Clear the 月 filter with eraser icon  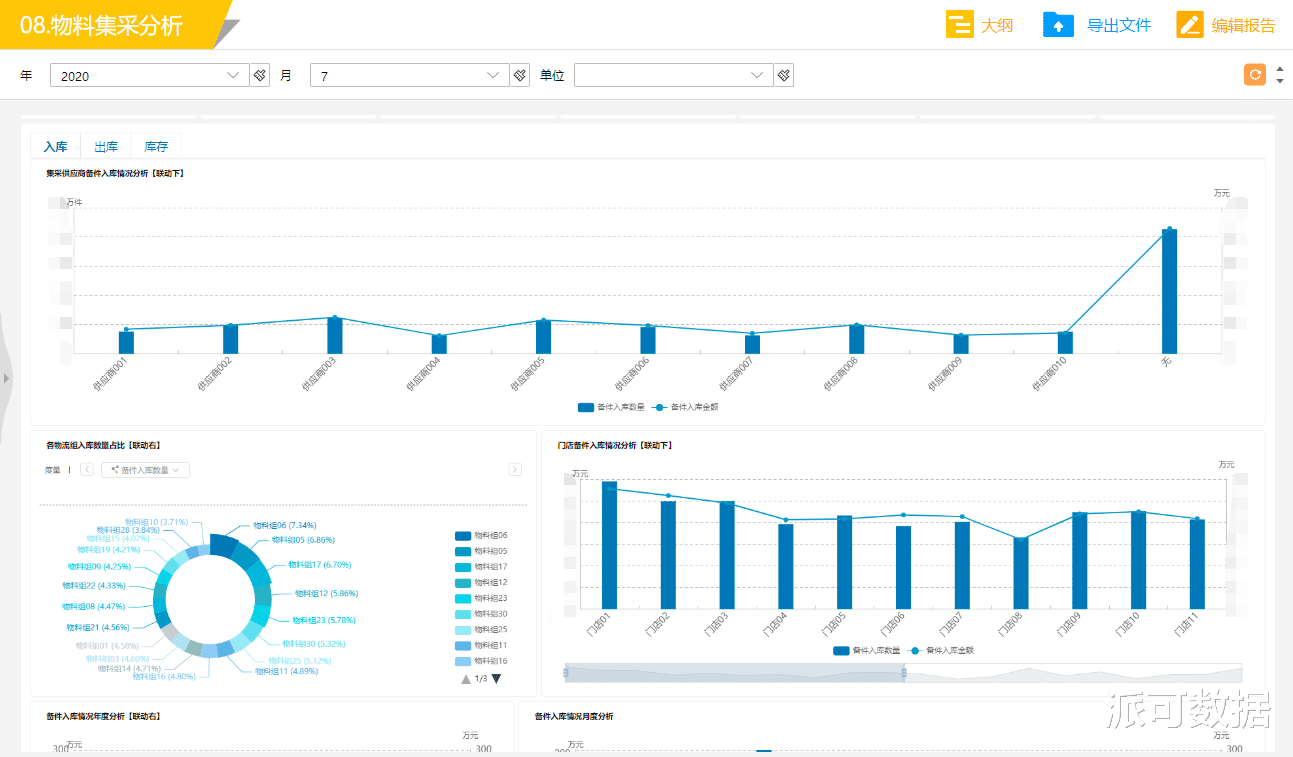pos(520,75)
